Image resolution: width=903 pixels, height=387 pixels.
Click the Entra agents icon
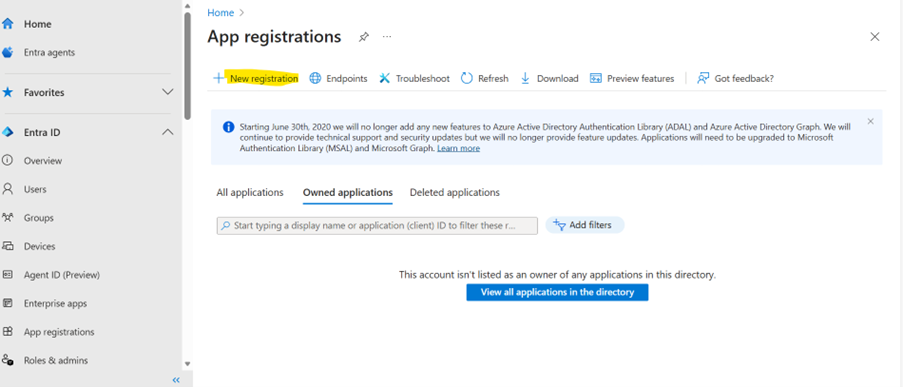pyautogui.click(x=7, y=52)
